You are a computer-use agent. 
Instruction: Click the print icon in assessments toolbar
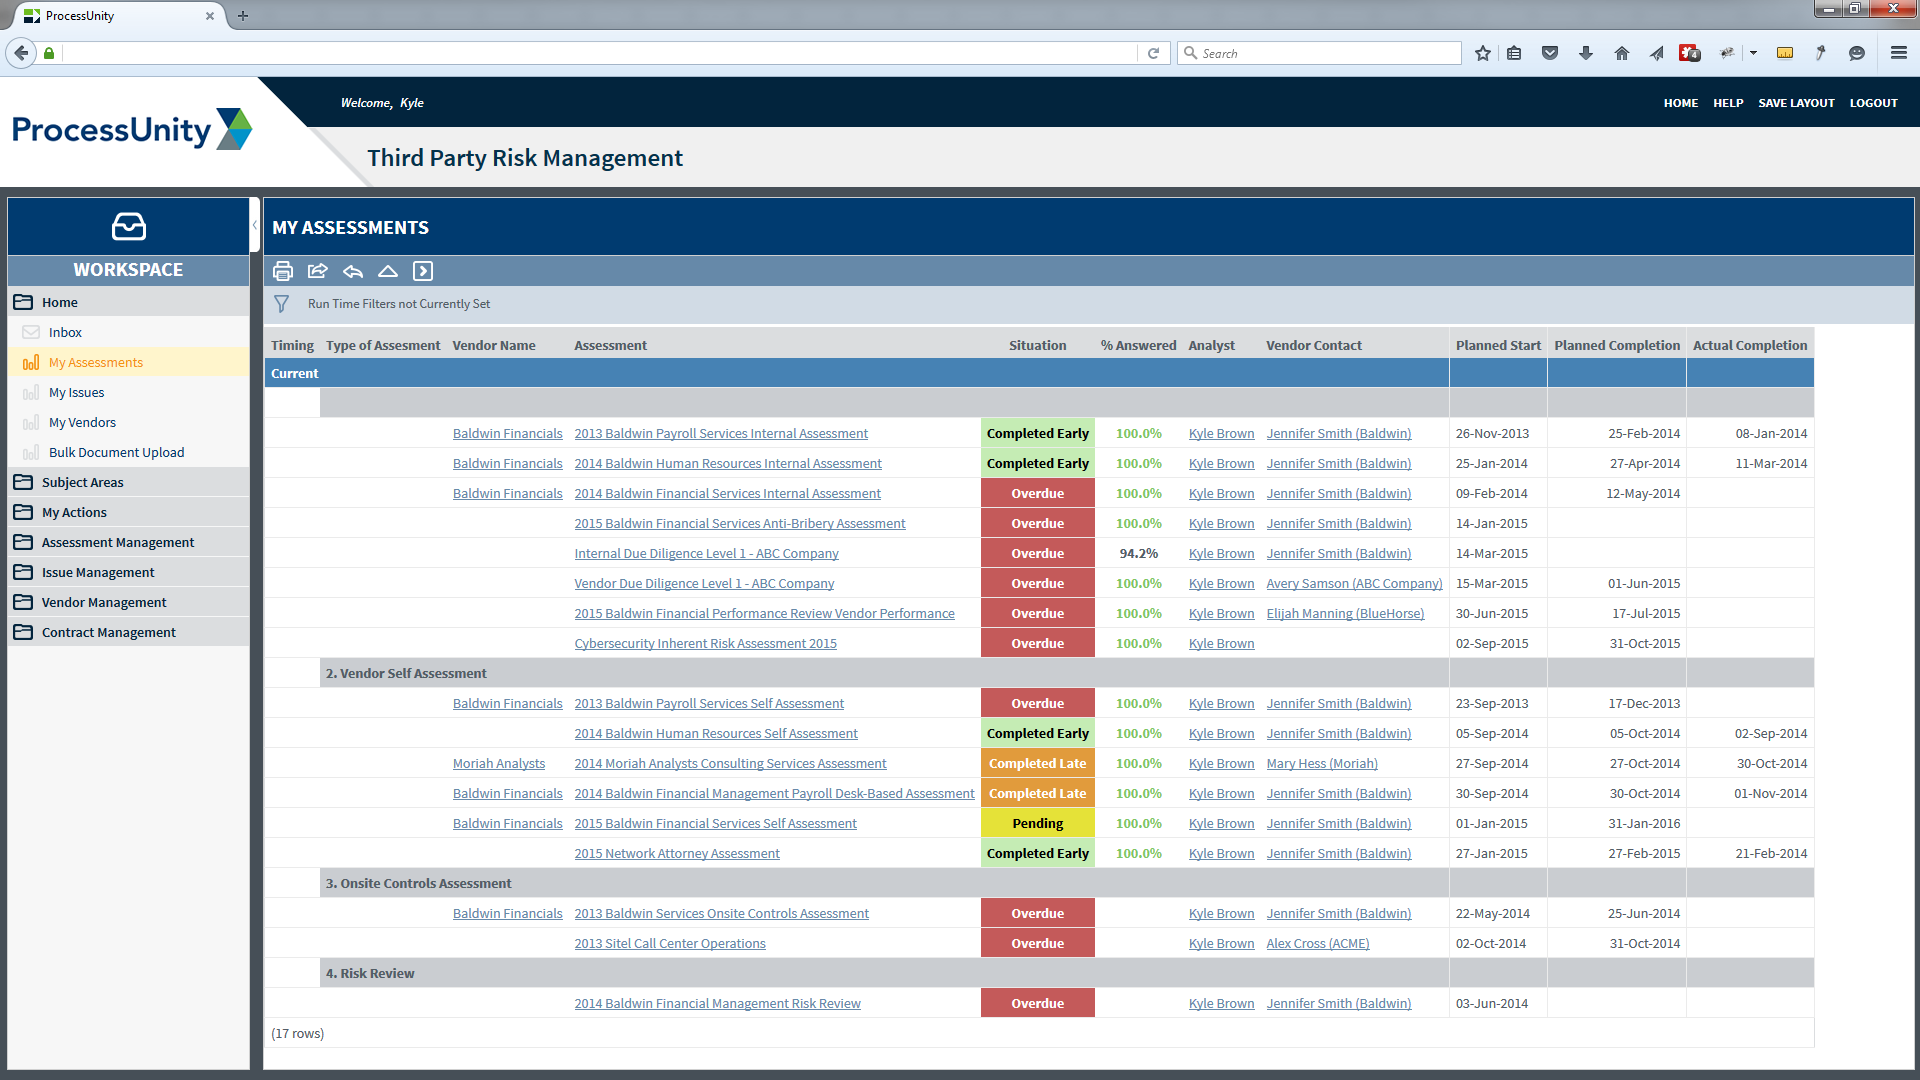(283, 271)
